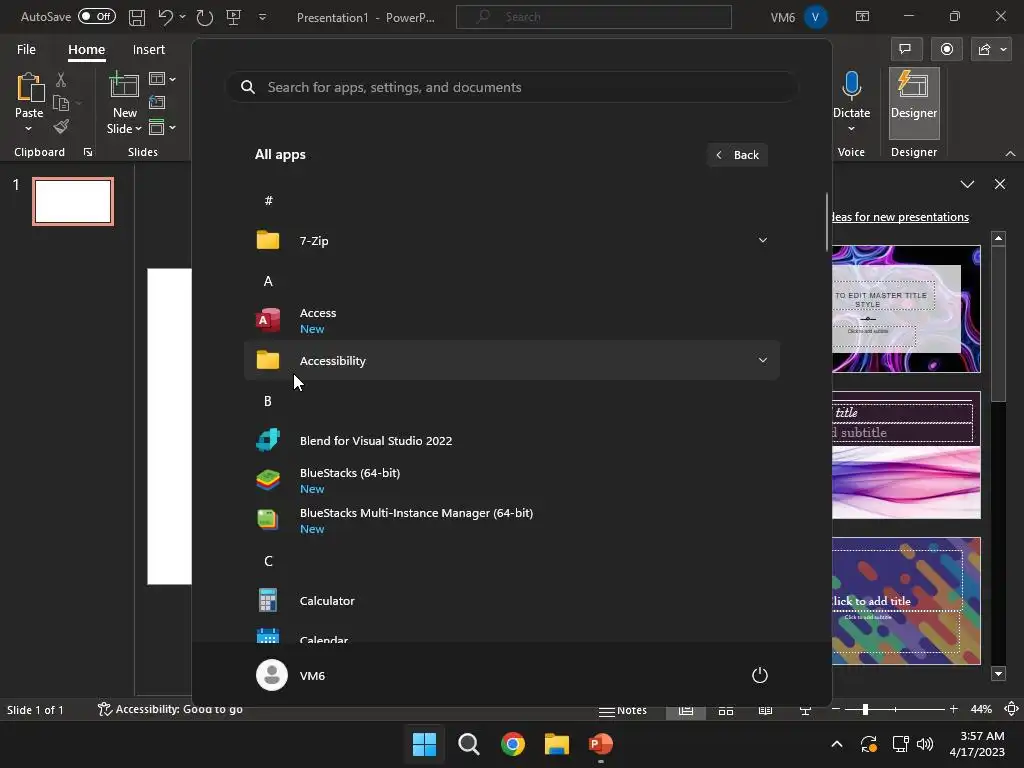Click the letter B header
Viewport: 1024px width, 768px height.
(x=268, y=401)
